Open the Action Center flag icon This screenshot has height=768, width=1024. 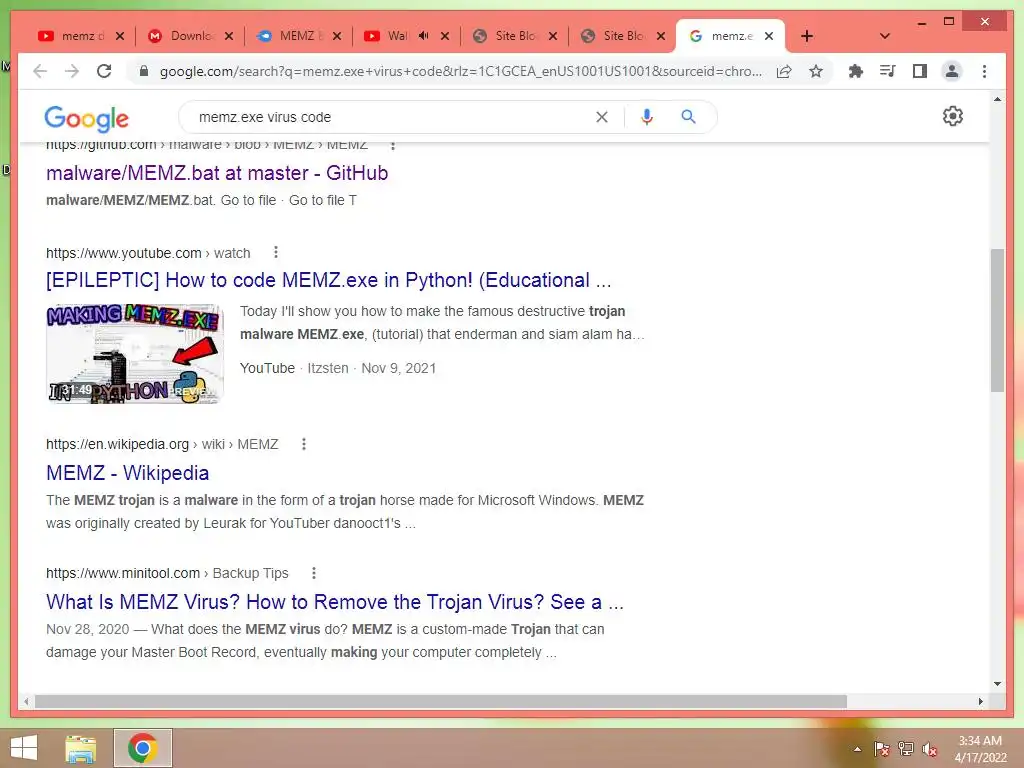click(x=881, y=749)
